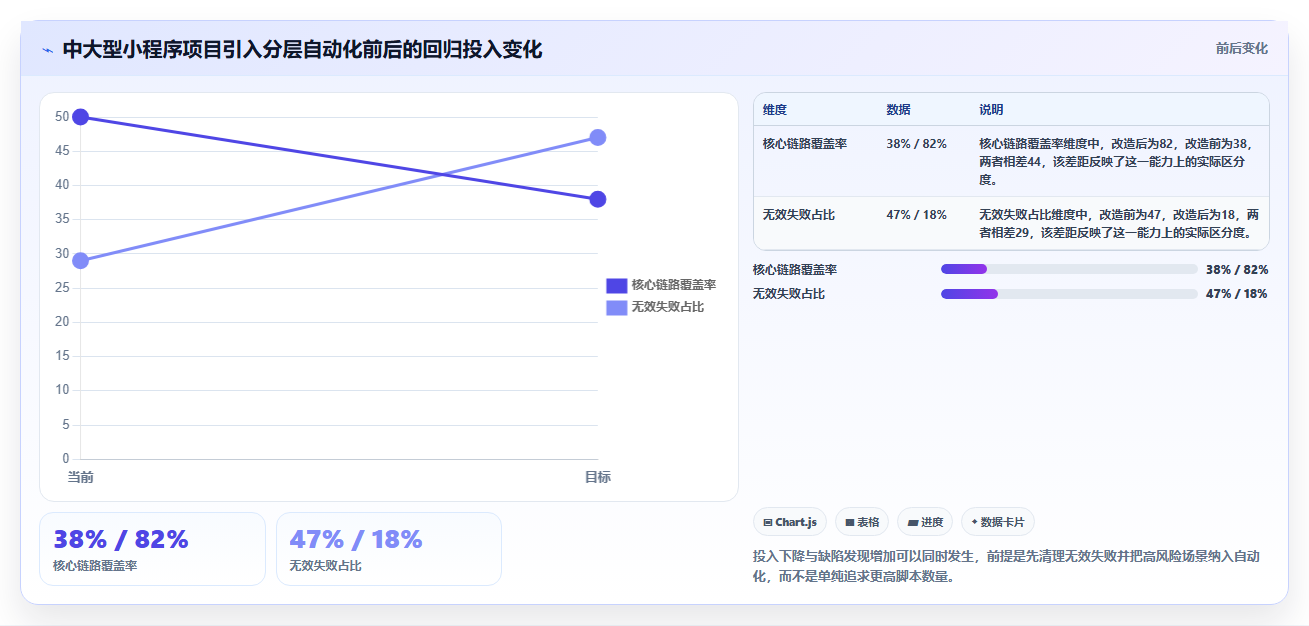Click the 目标 x-axis label
Image resolution: width=1309 pixels, height=626 pixels.
pyautogui.click(x=597, y=477)
